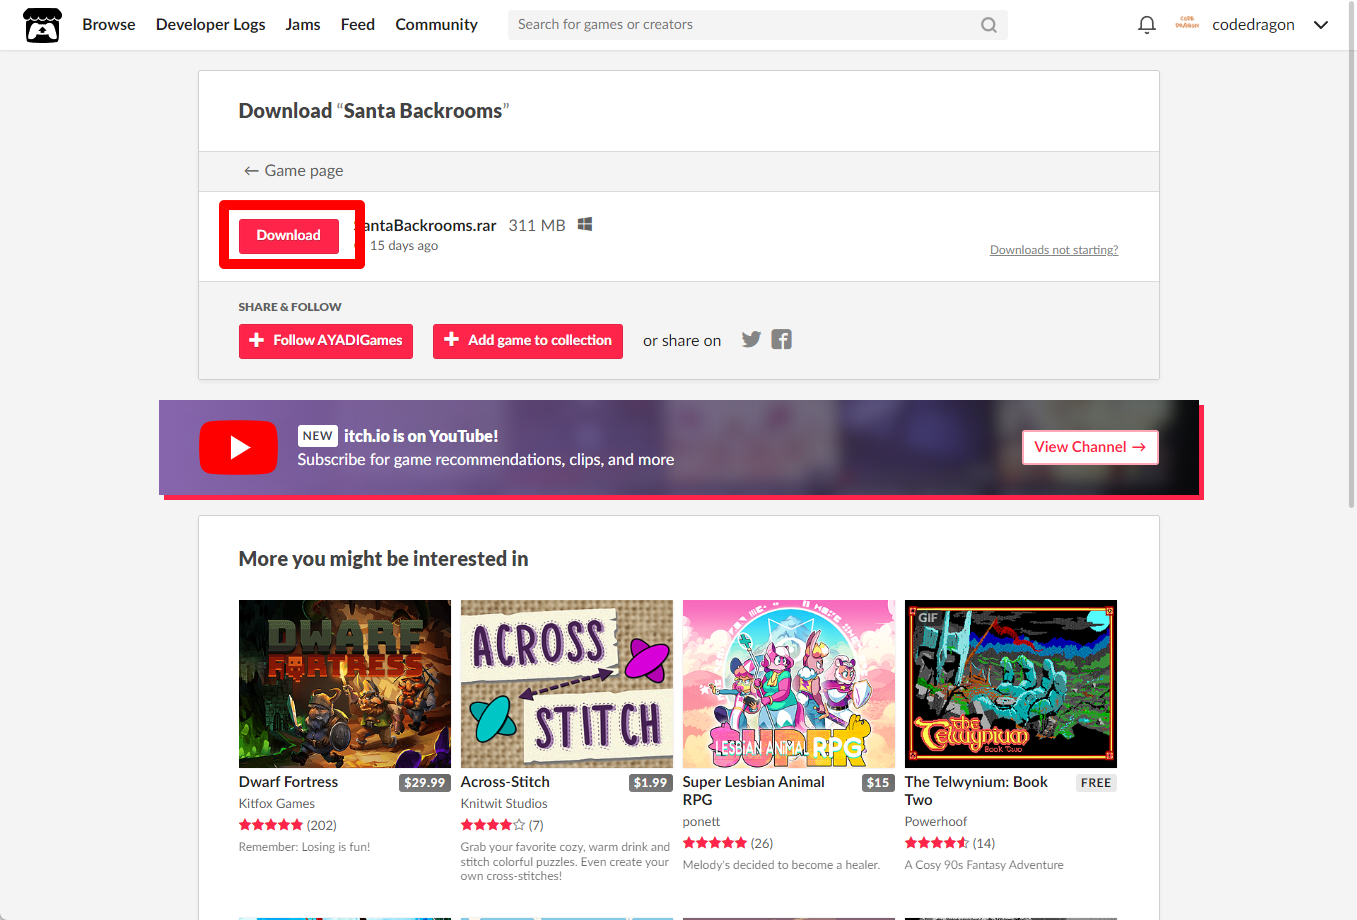The width and height of the screenshot is (1357, 920).
Task: Click the $29.99 price tag
Action: 425,783
